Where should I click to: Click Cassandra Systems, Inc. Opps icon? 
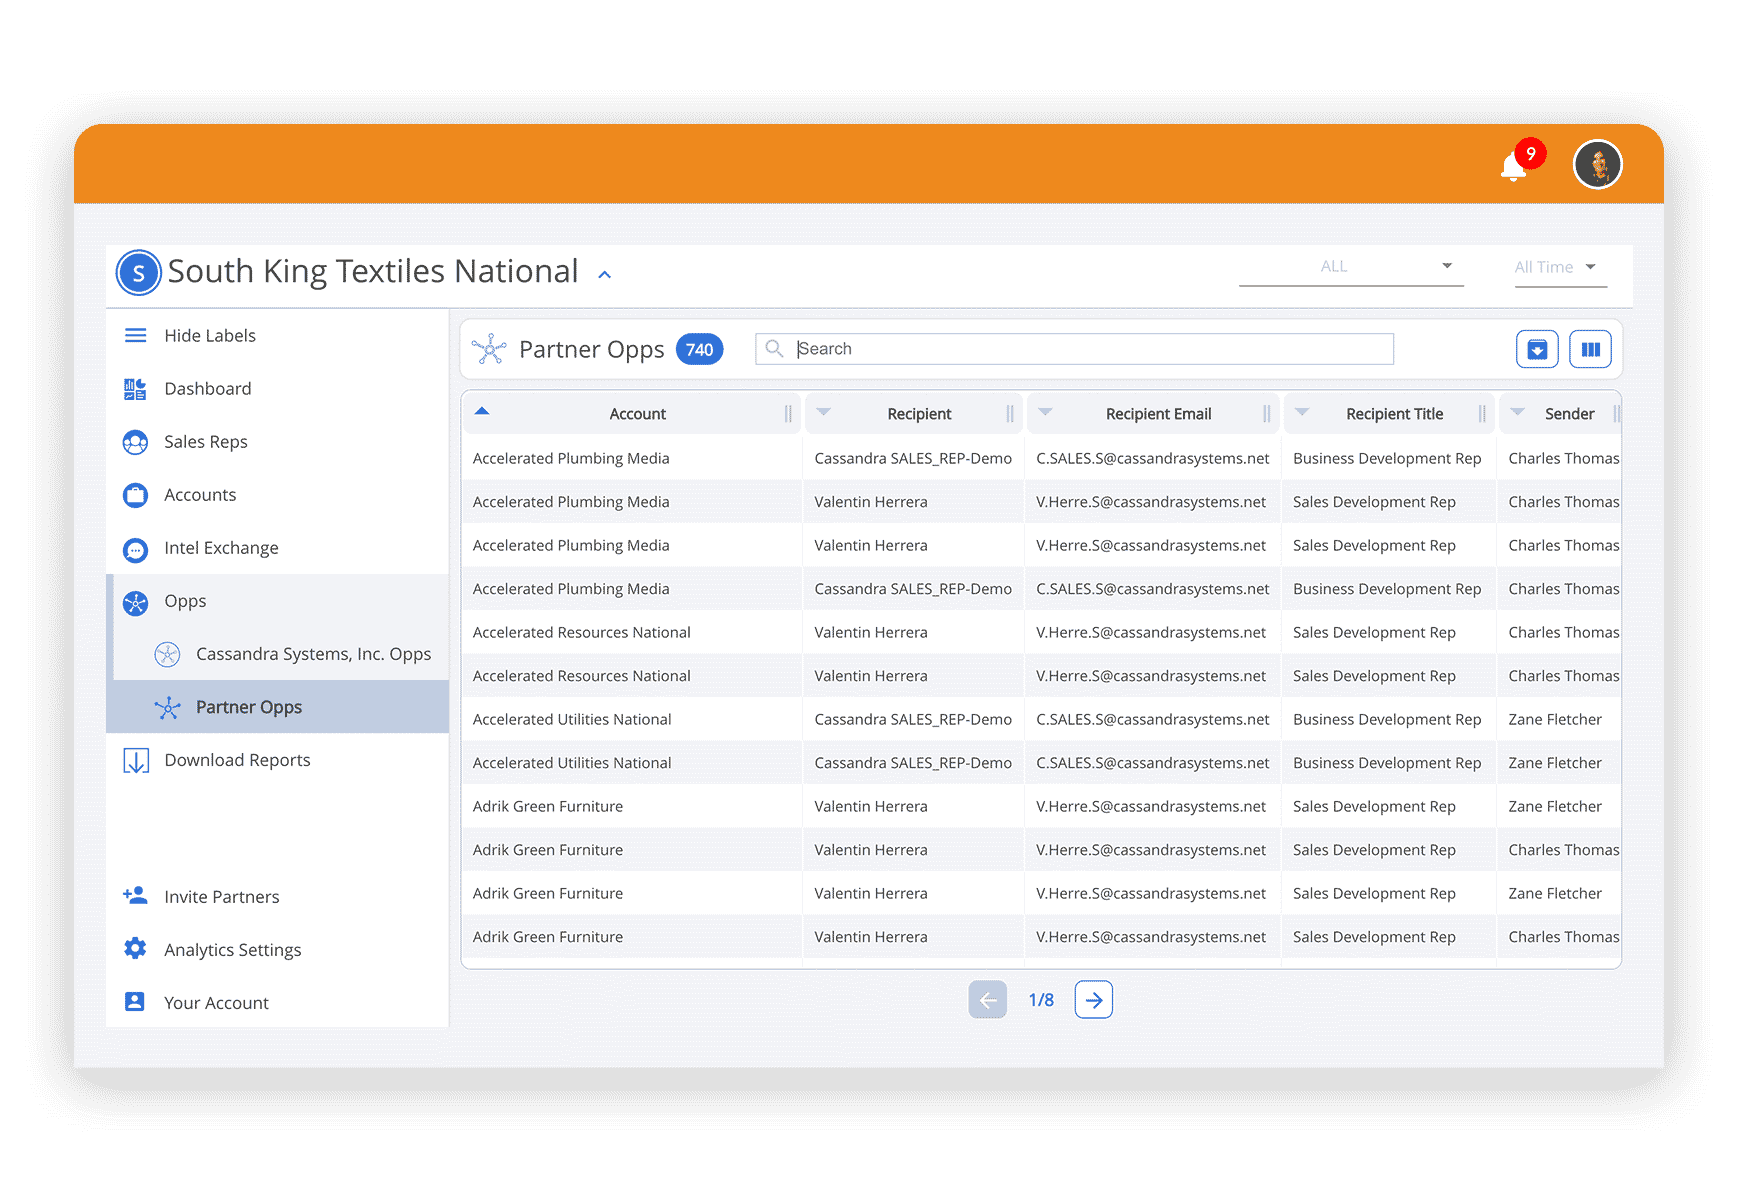click(167, 655)
